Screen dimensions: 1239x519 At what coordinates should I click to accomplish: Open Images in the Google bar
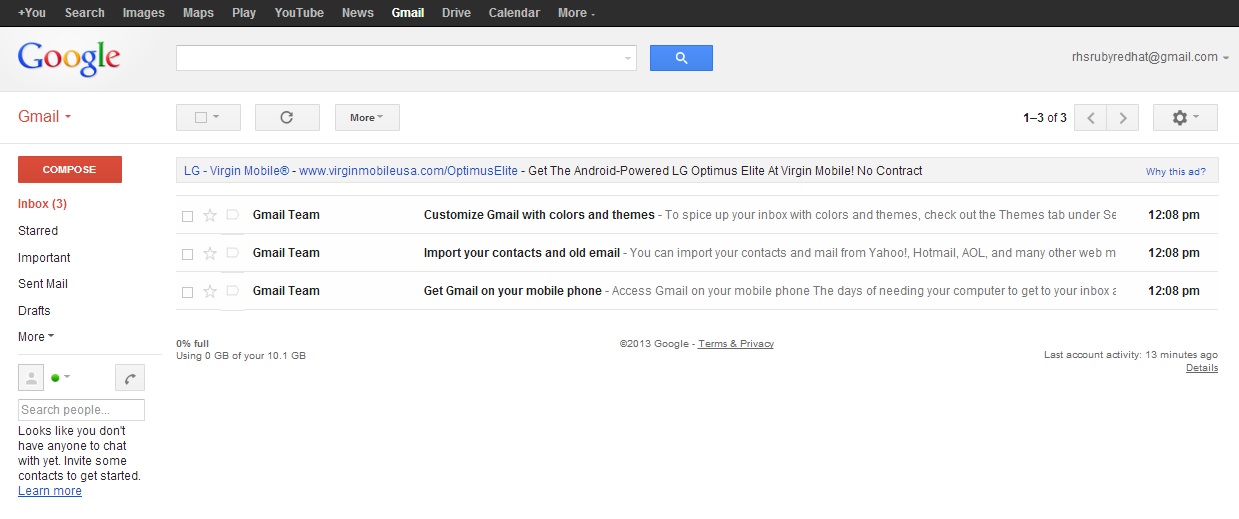pyautogui.click(x=144, y=13)
